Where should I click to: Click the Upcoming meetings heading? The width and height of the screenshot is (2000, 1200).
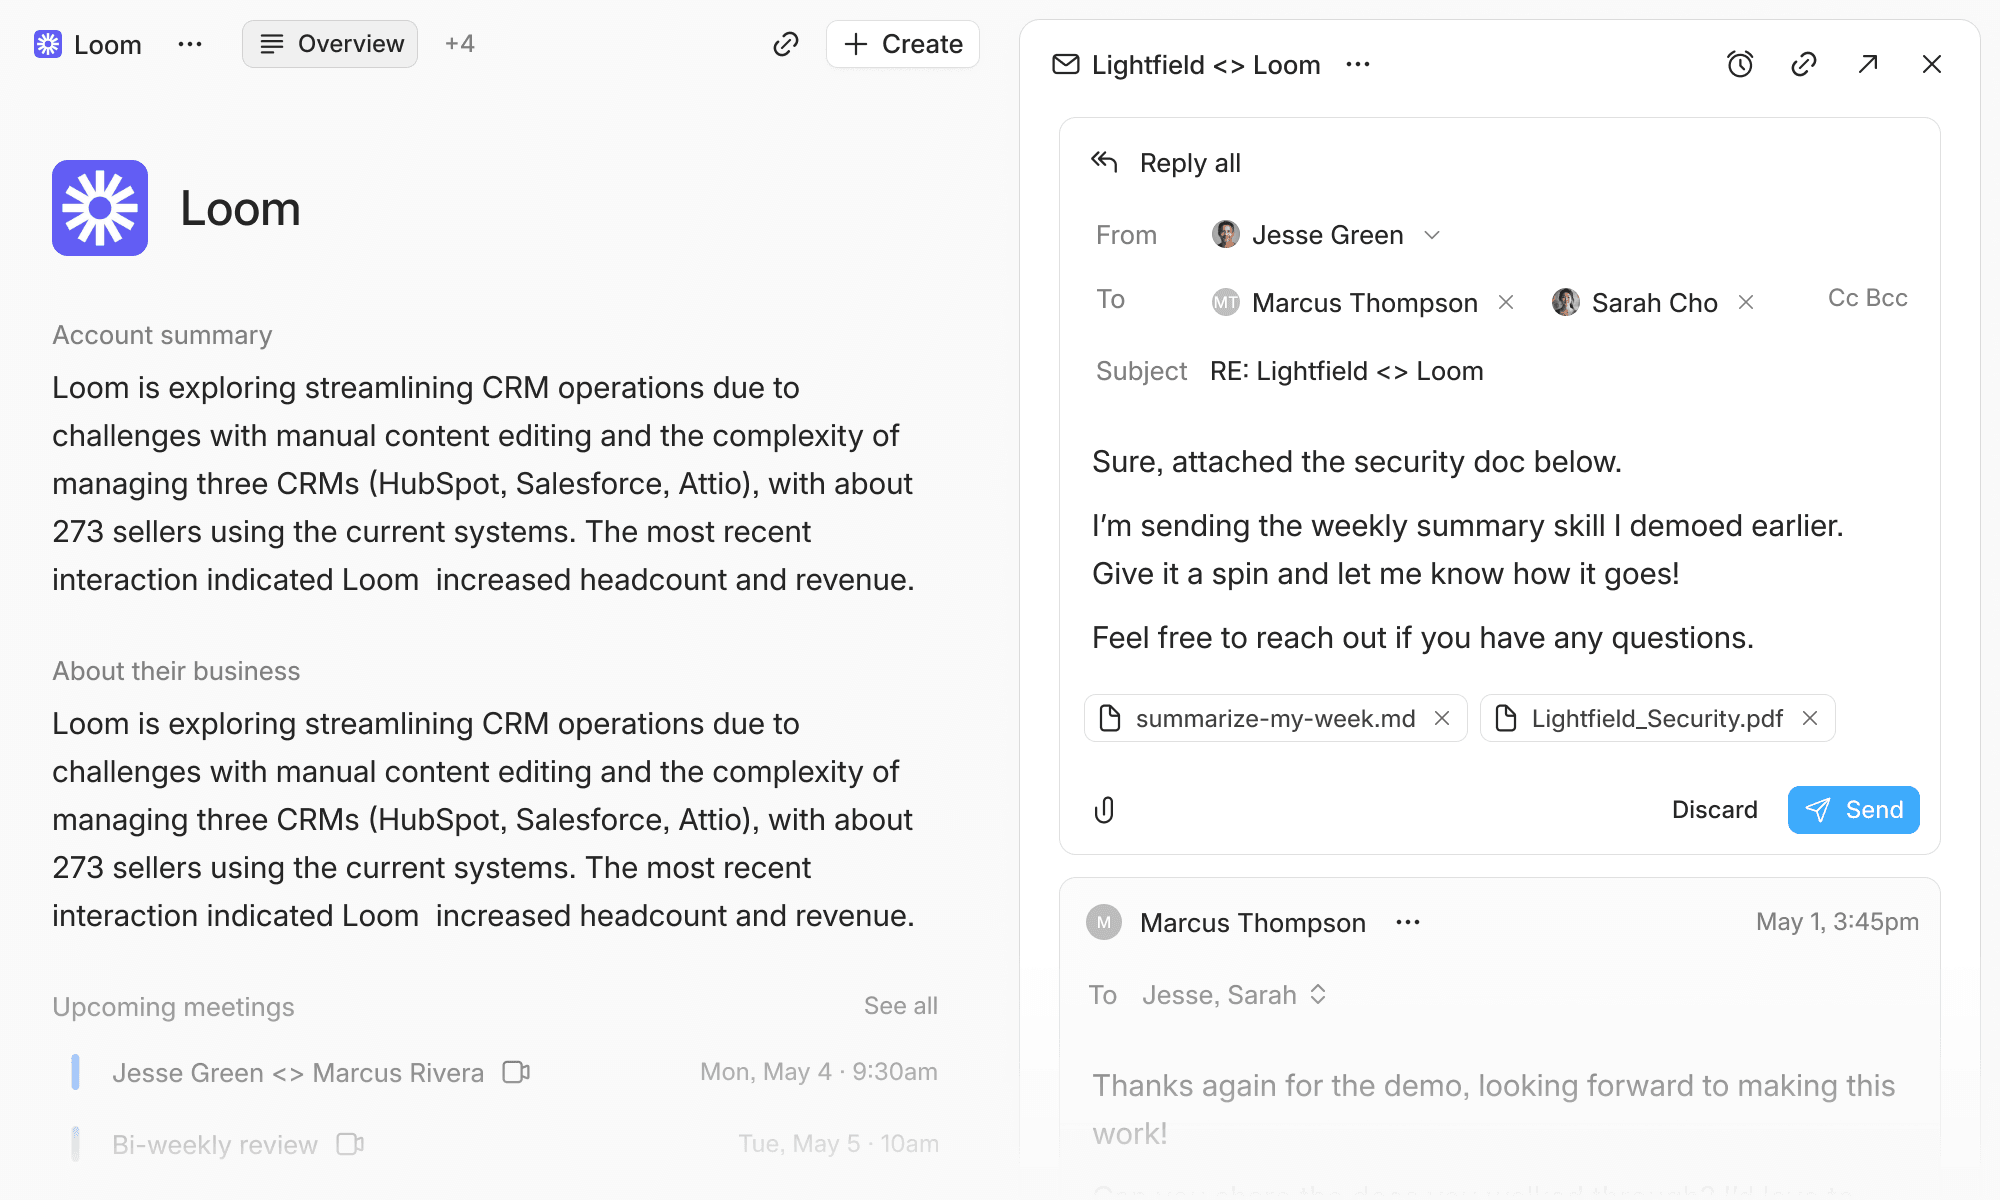[x=173, y=1007]
